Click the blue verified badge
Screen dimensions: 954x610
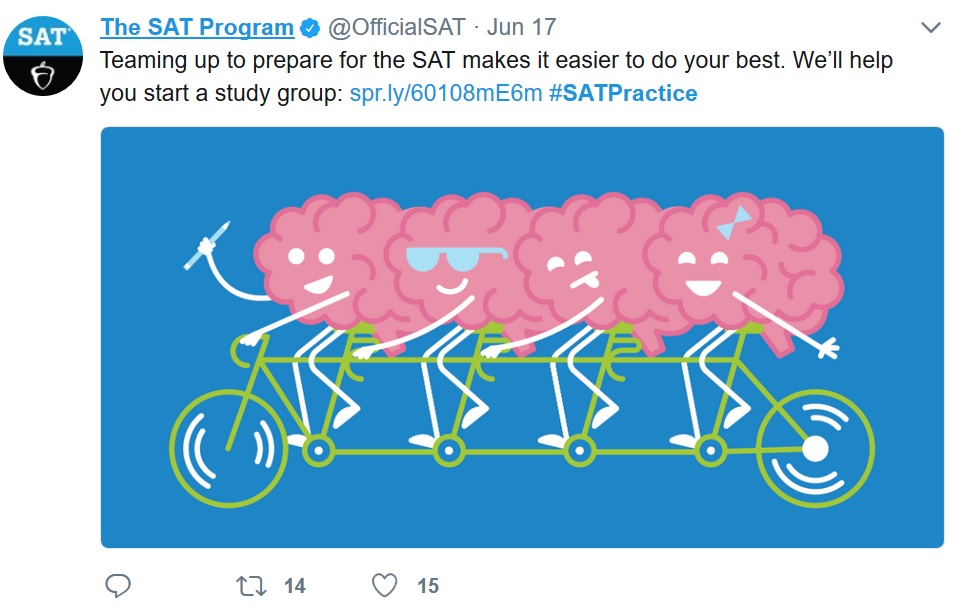coord(310,28)
